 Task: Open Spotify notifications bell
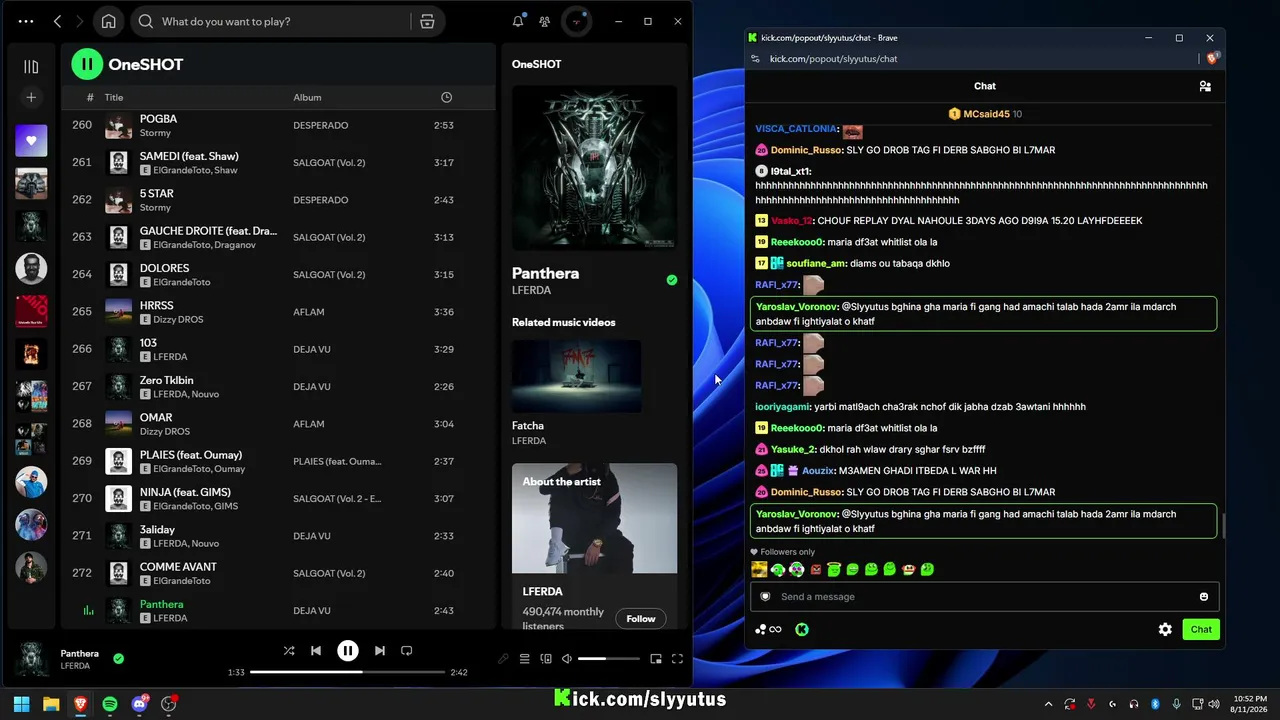click(518, 21)
